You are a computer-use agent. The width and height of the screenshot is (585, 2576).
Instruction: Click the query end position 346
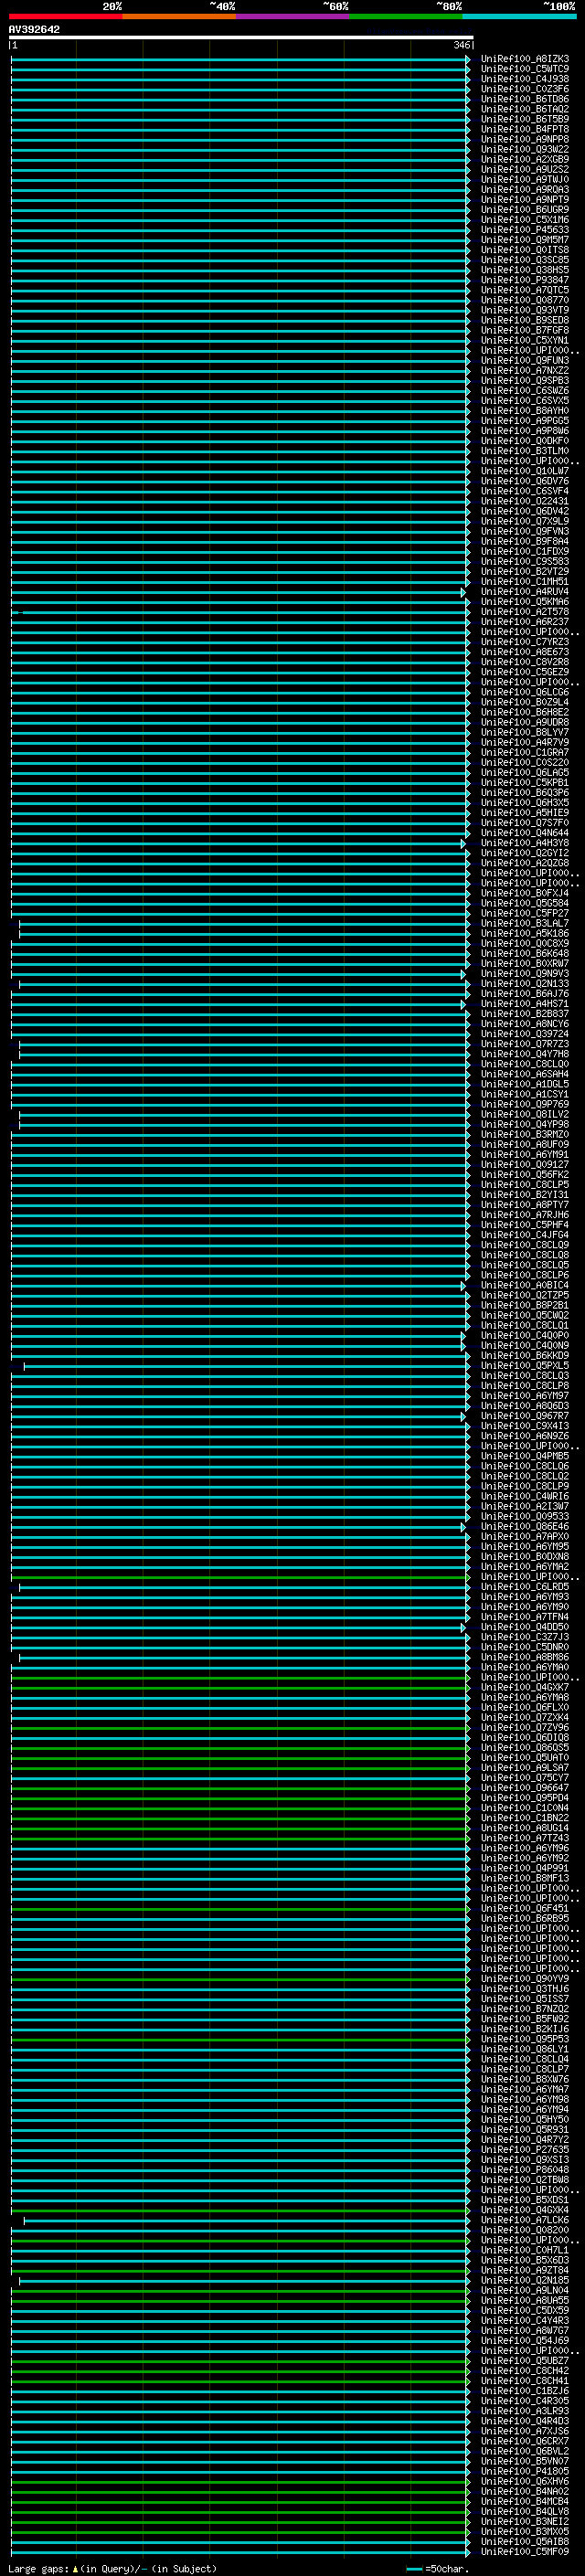tap(461, 45)
